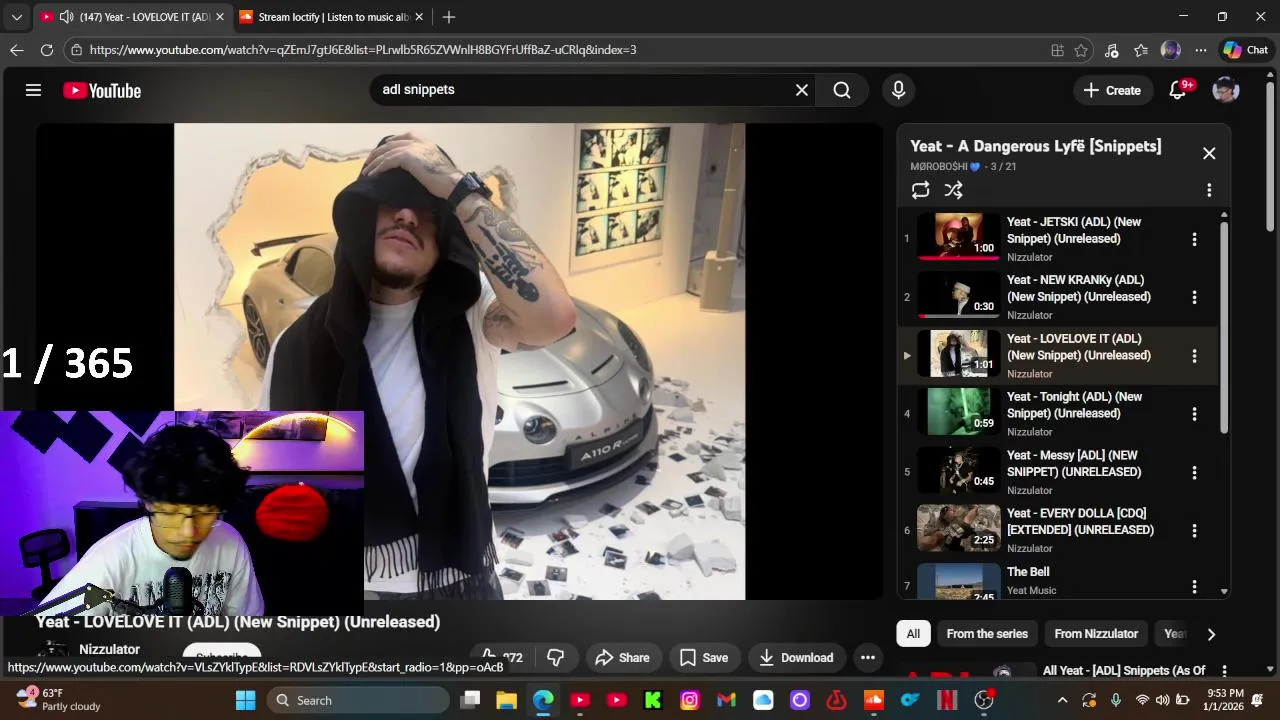The width and height of the screenshot is (1280, 720).
Task: Save video to a playlist
Action: [704, 658]
